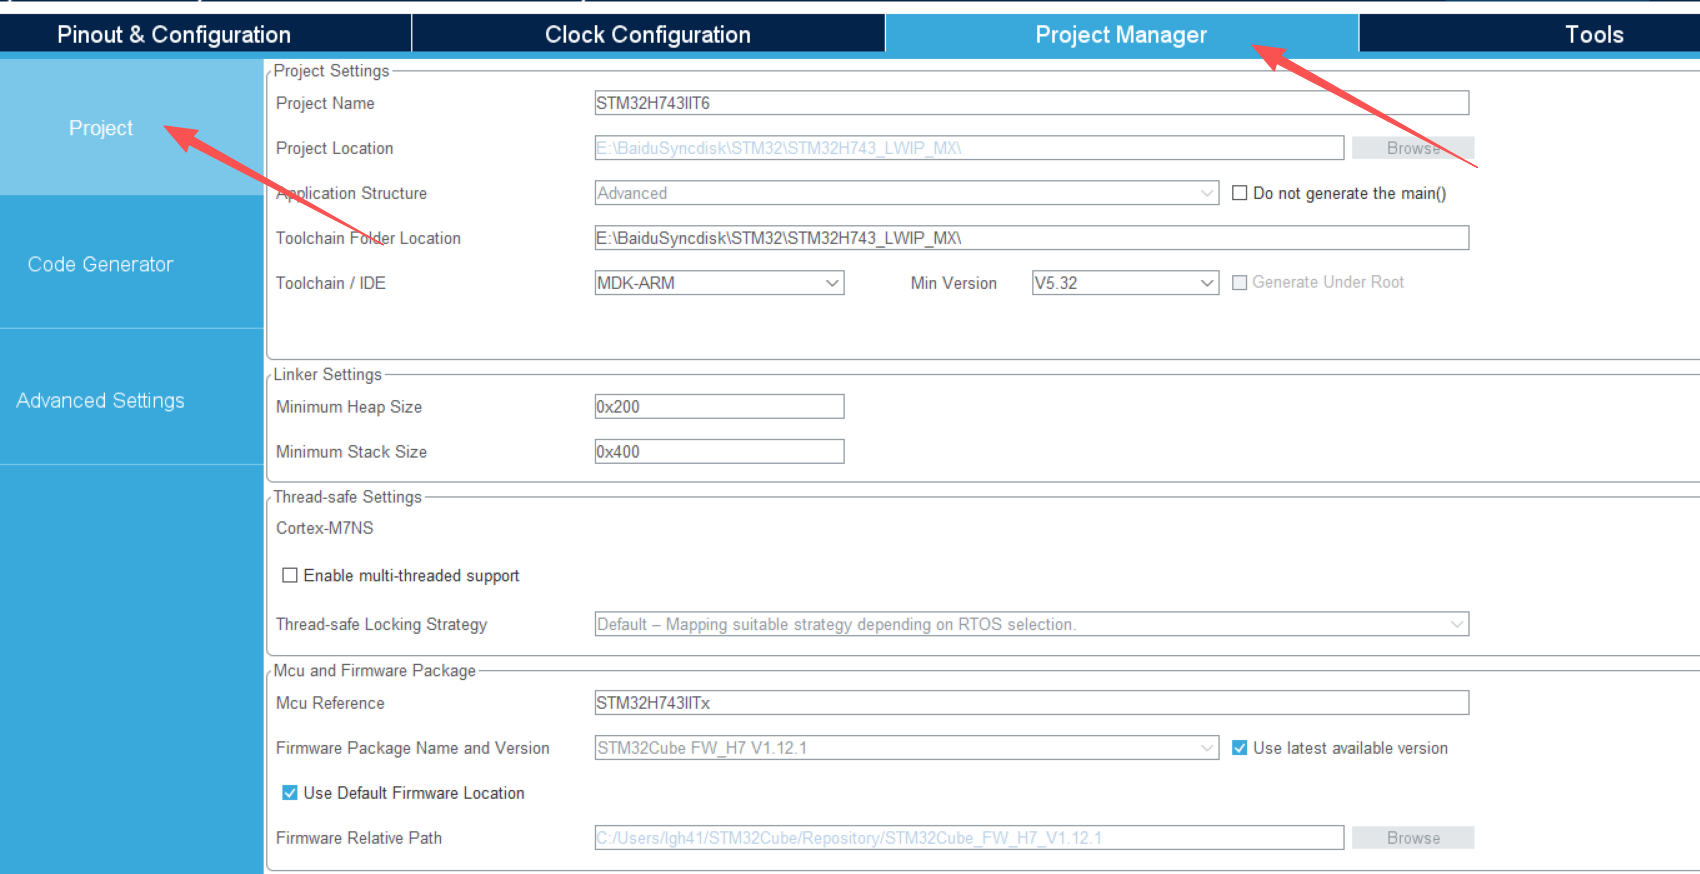
Task: Open Advanced Settings side panel
Action: 100,400
